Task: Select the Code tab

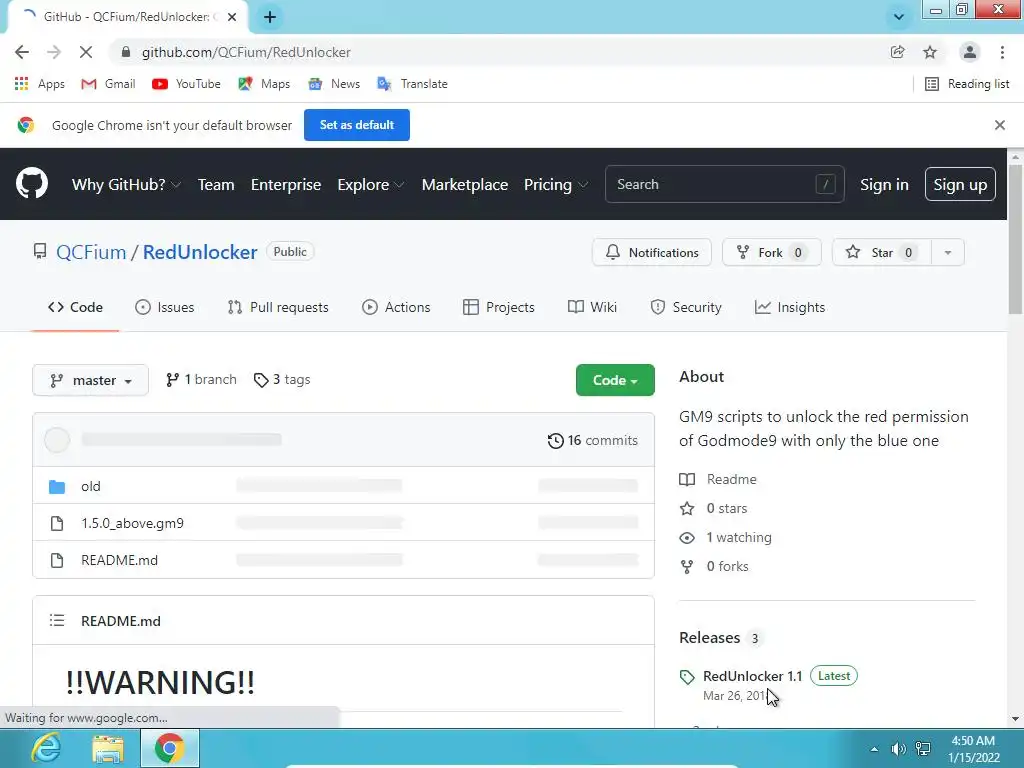Action: tap(75, 307)
